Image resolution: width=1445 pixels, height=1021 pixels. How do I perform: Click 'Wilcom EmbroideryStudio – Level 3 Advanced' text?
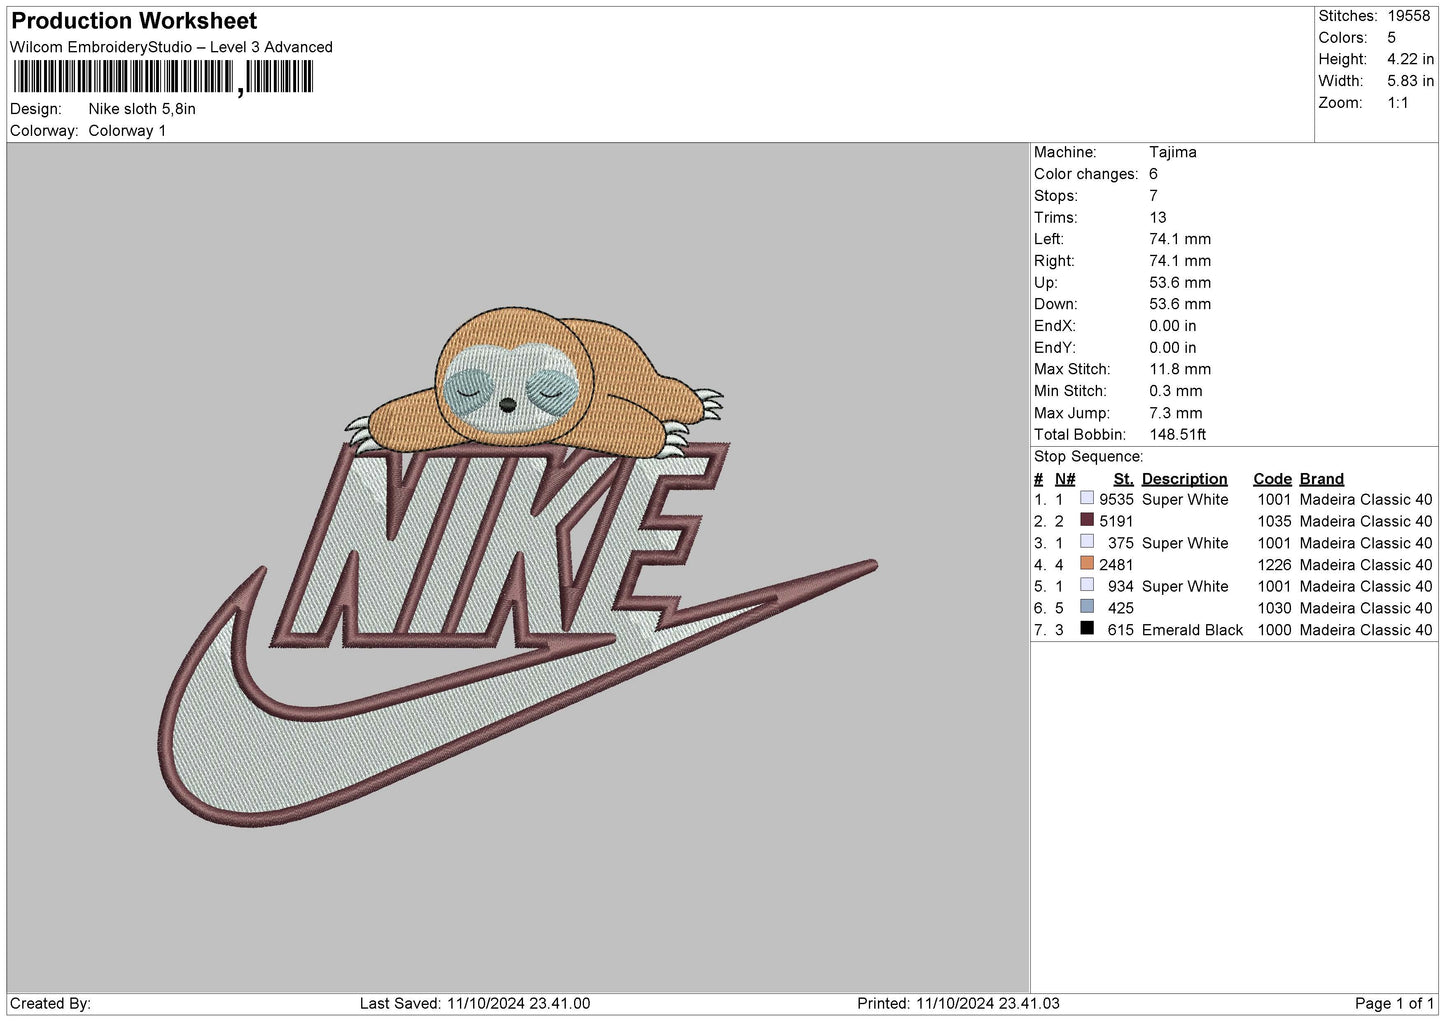click(171, 47)
